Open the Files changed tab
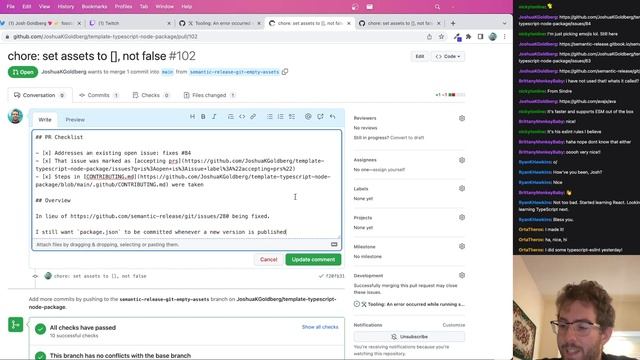The width and height of the screenshot is (640, 360). pyautogui.click(x=209, y=95)
